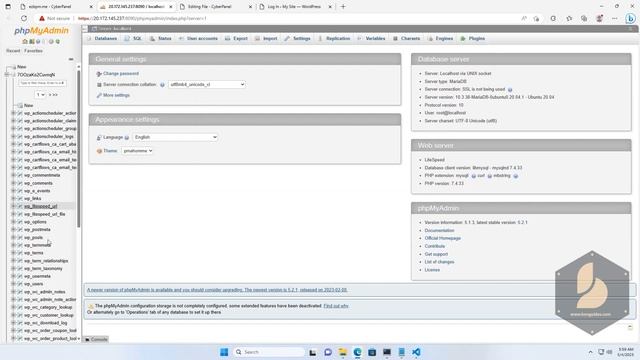The image size is (640, 360).
Task: Open the page number dropdown in navigation
Action: [40, 95]
